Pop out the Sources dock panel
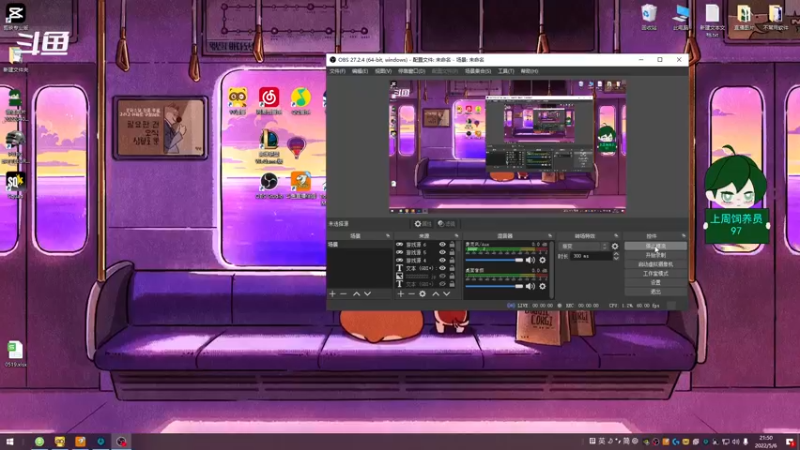Image resolution: width=800 pixels, height=450 pixels. tap(457, 236)
